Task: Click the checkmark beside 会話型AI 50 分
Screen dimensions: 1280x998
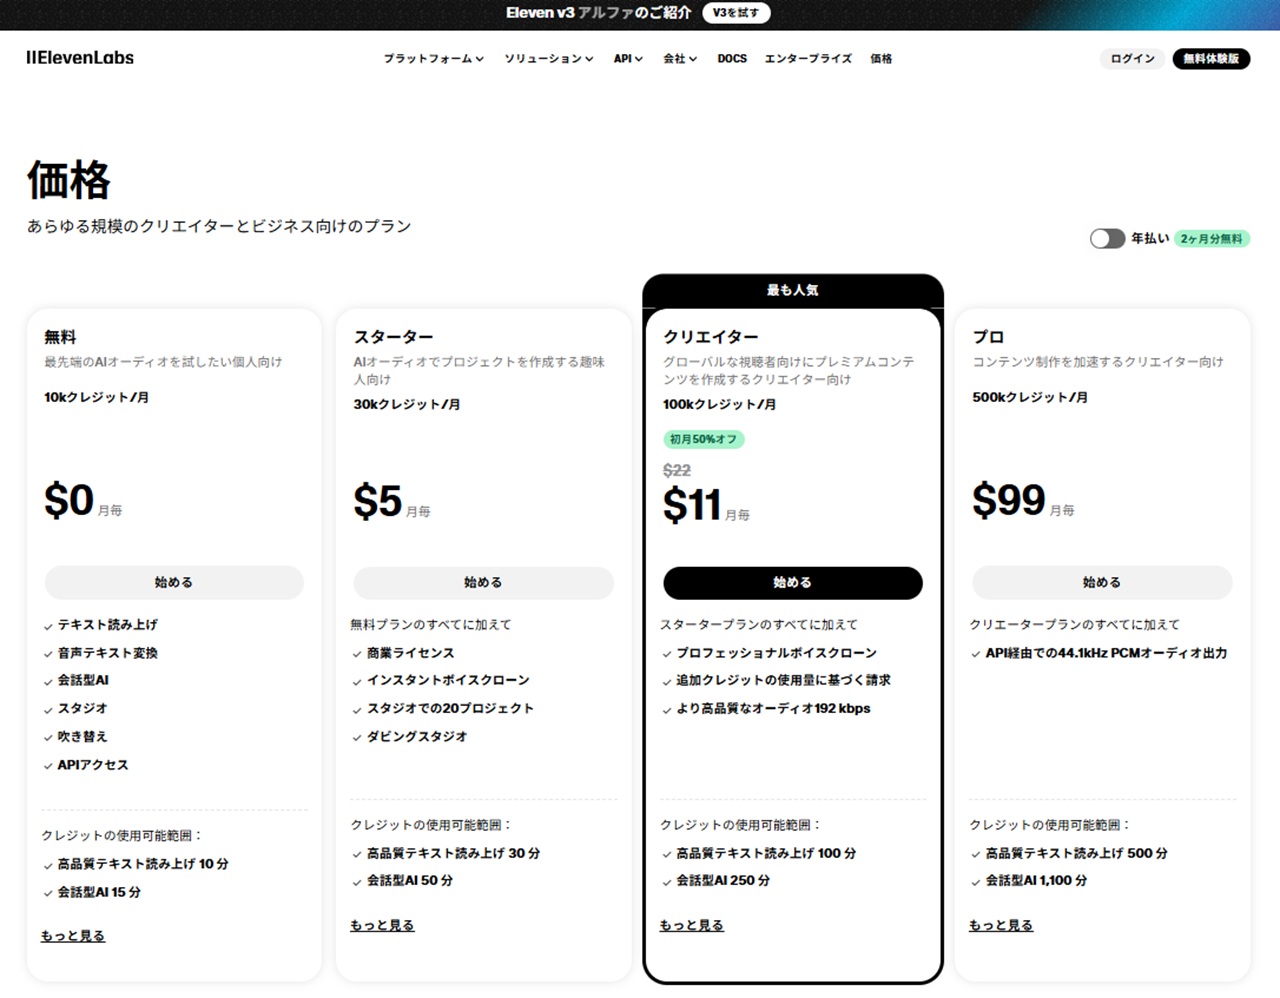Action: 357,882
